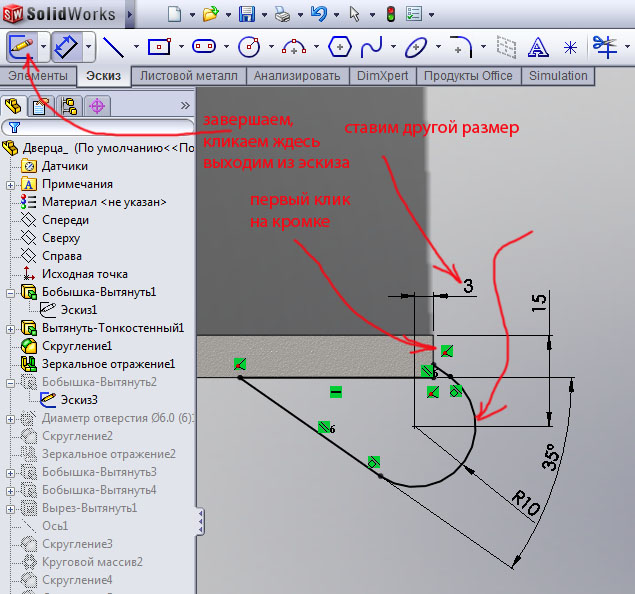The height and width of the screenshot is (594, 635).
Task: Open the DimXpert ribbon tab
Action: click(382, 76)
